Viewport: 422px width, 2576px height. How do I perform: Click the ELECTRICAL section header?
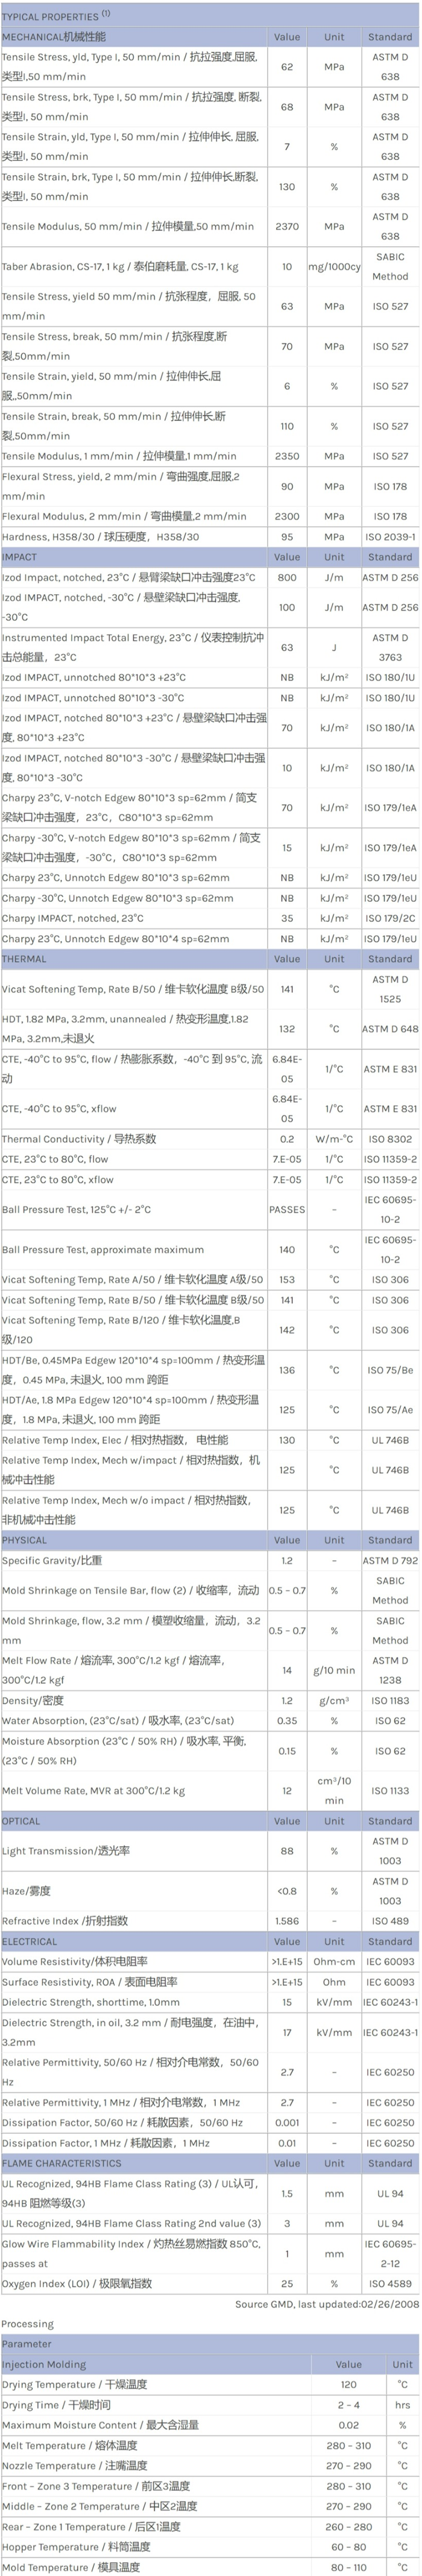30,1941
